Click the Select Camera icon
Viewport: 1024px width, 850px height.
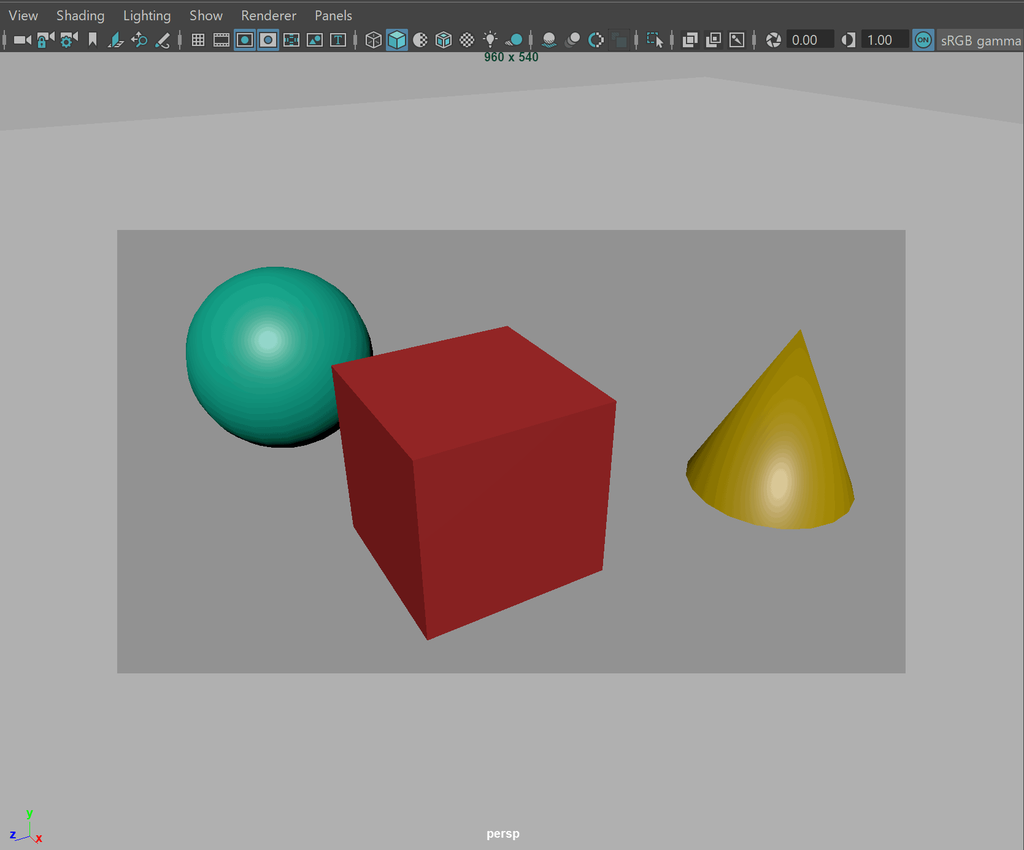click(x=22, y=40)
